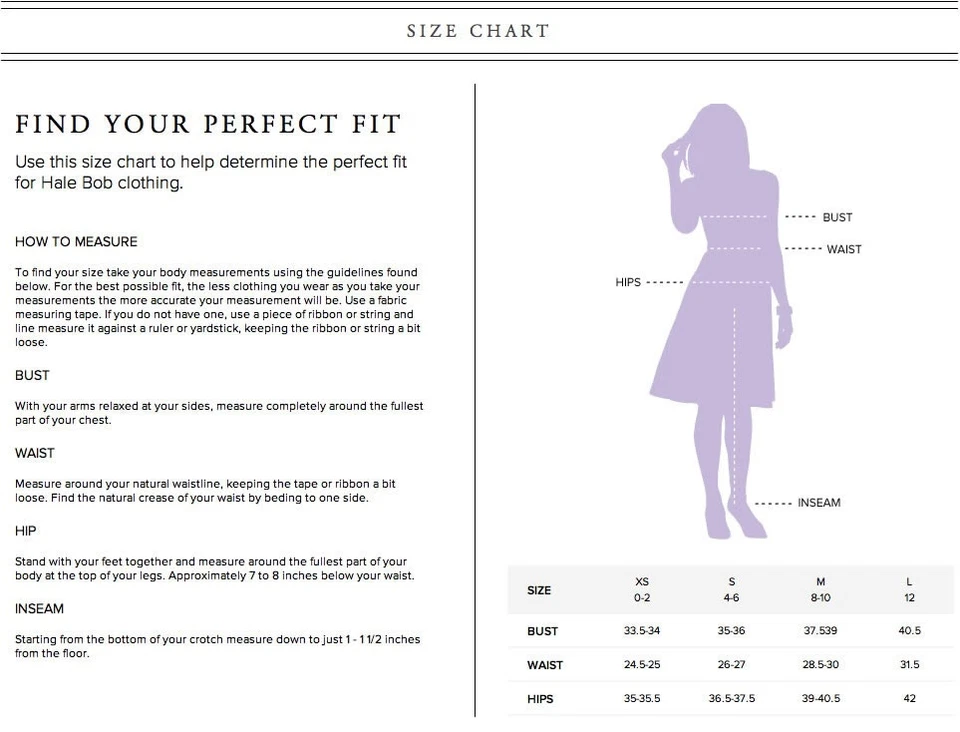Screen dimensions: 960x732
Task: Select the XS 0-2 size column header
Action: point(642,589)
